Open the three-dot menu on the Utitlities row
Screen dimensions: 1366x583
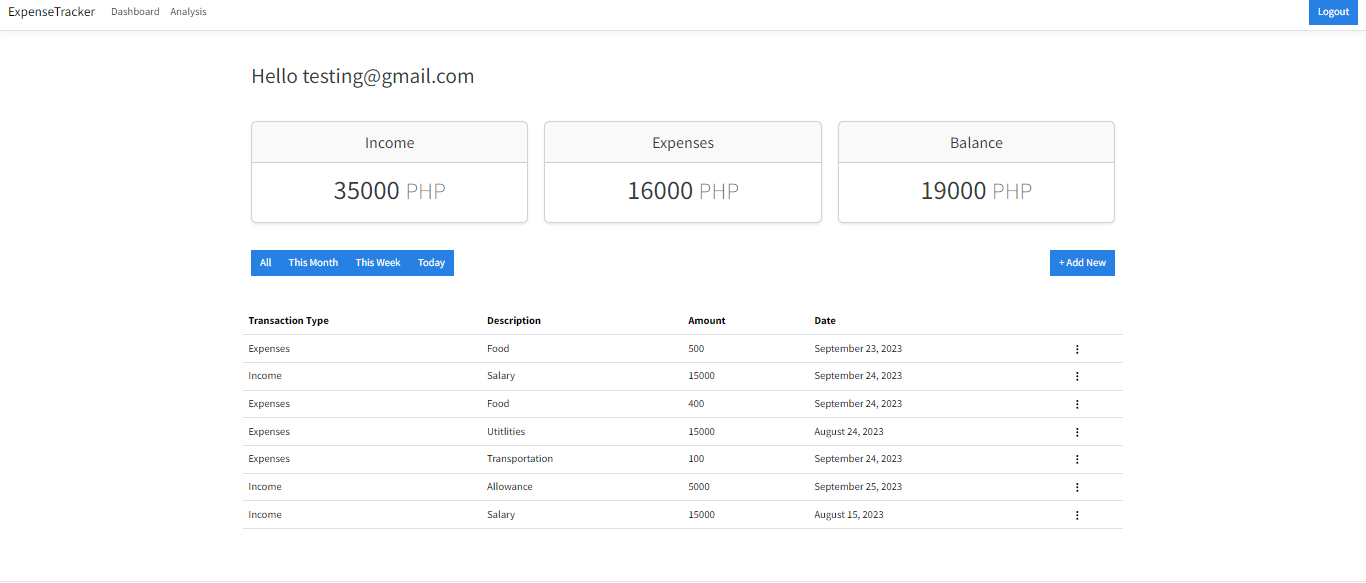pyautogui.click(x=1077, y=431)
